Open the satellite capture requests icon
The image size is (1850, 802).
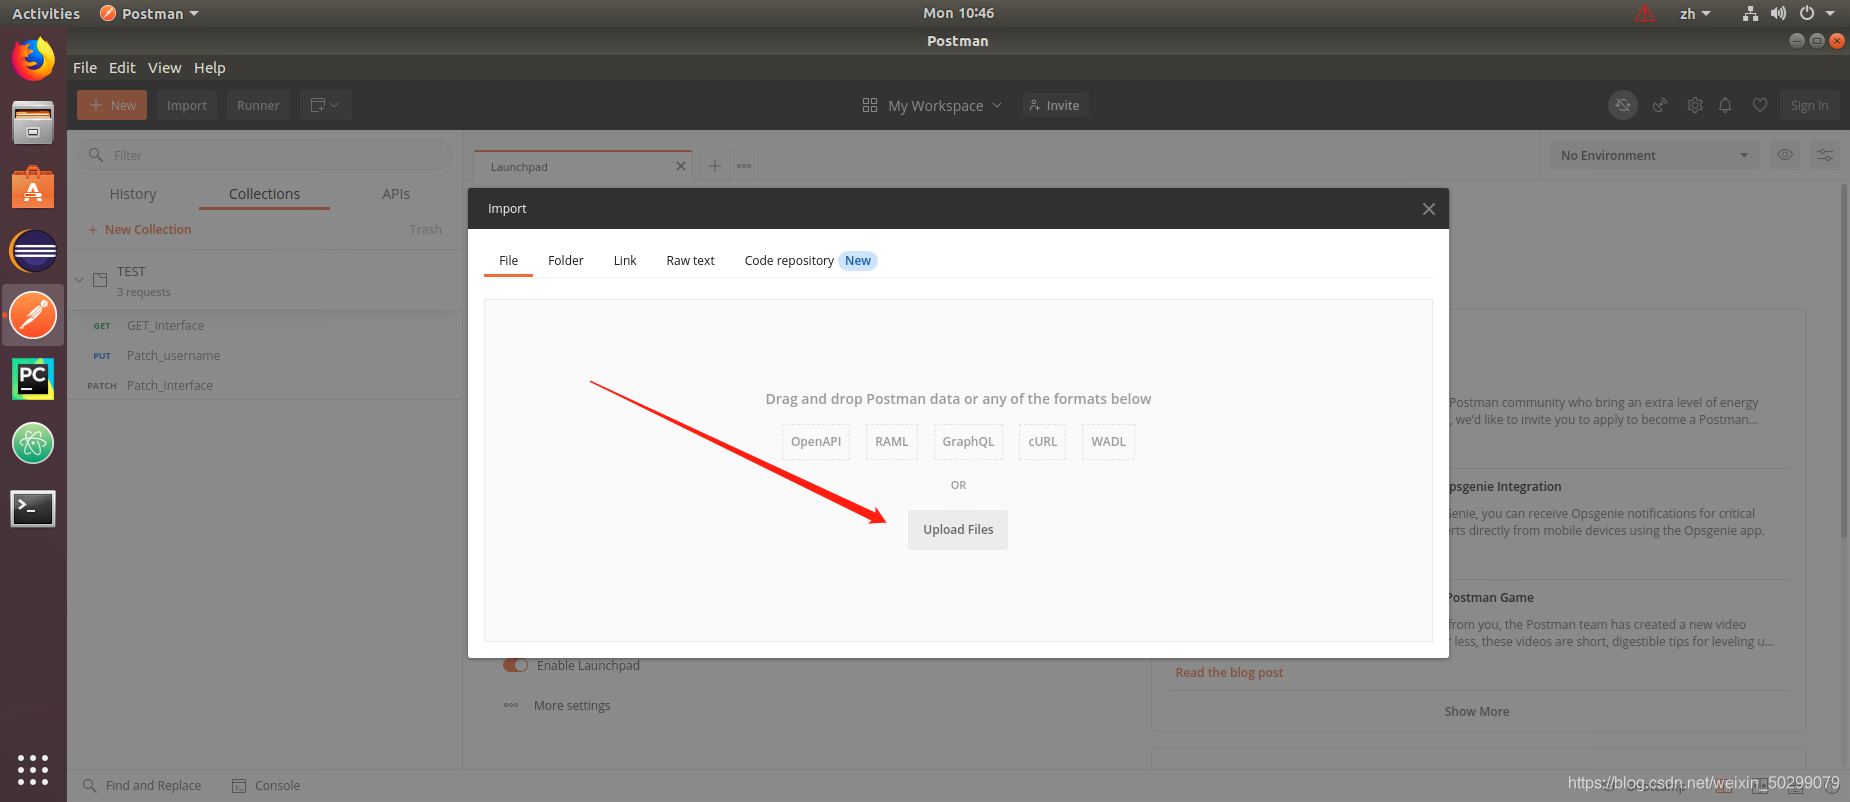pos(1660,105)
